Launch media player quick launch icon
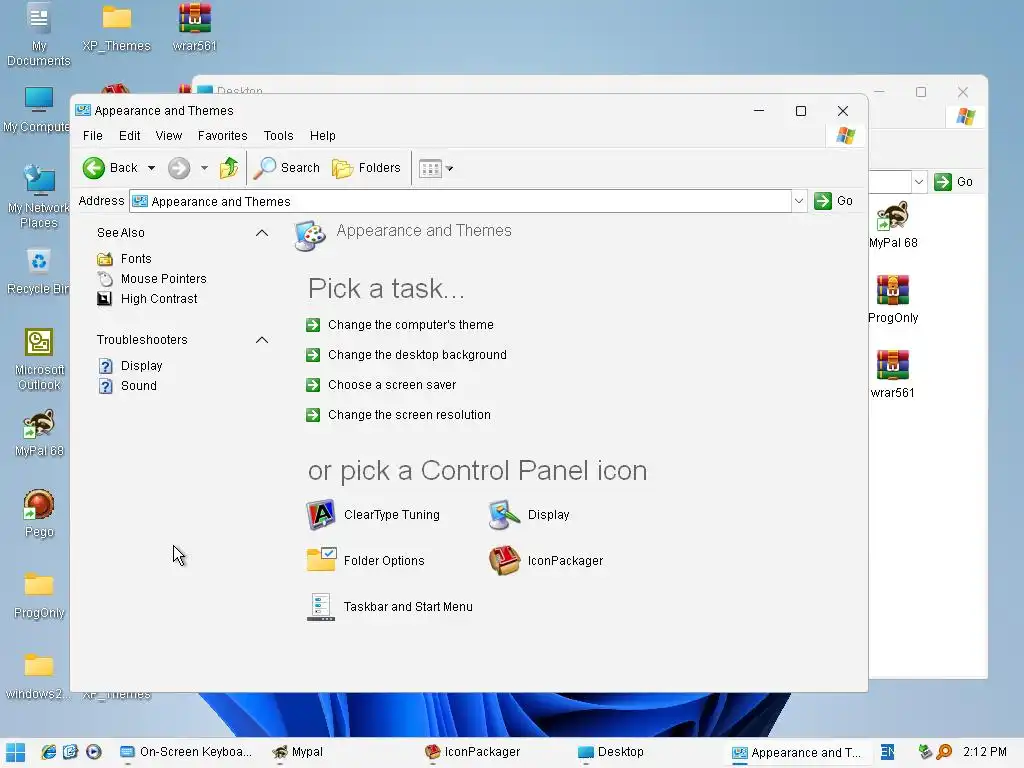Screen dimensions: 1024x768 coord(93,752)
